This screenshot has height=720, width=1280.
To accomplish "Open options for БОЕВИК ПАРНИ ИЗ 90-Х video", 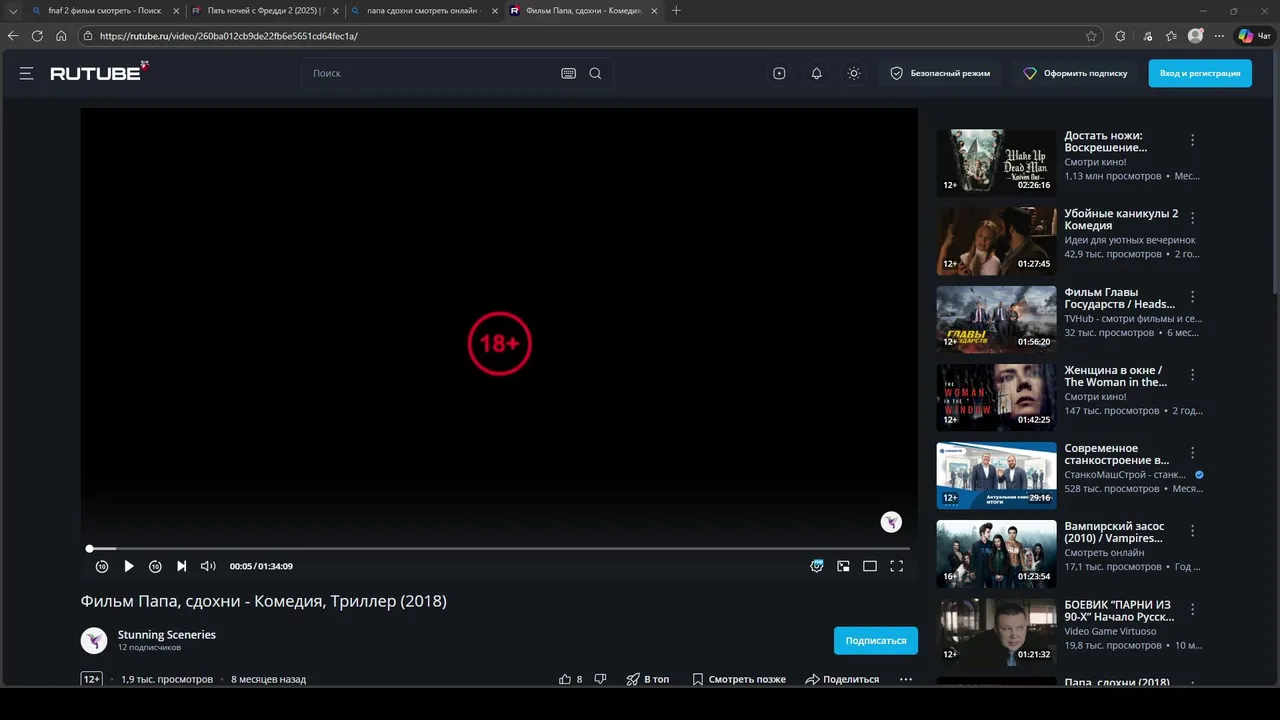I will coord(1192,609).
